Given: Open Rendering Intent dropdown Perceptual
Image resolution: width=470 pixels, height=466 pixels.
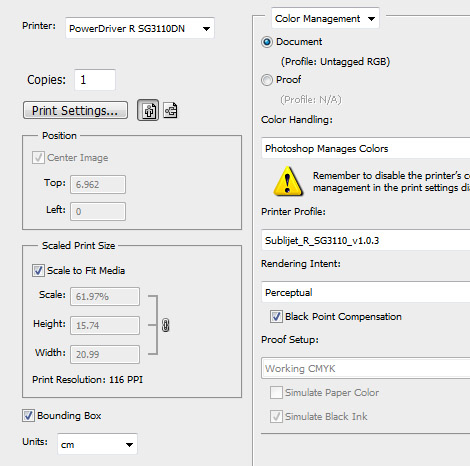Looking at the screenshot, I should tap(366, 292).
